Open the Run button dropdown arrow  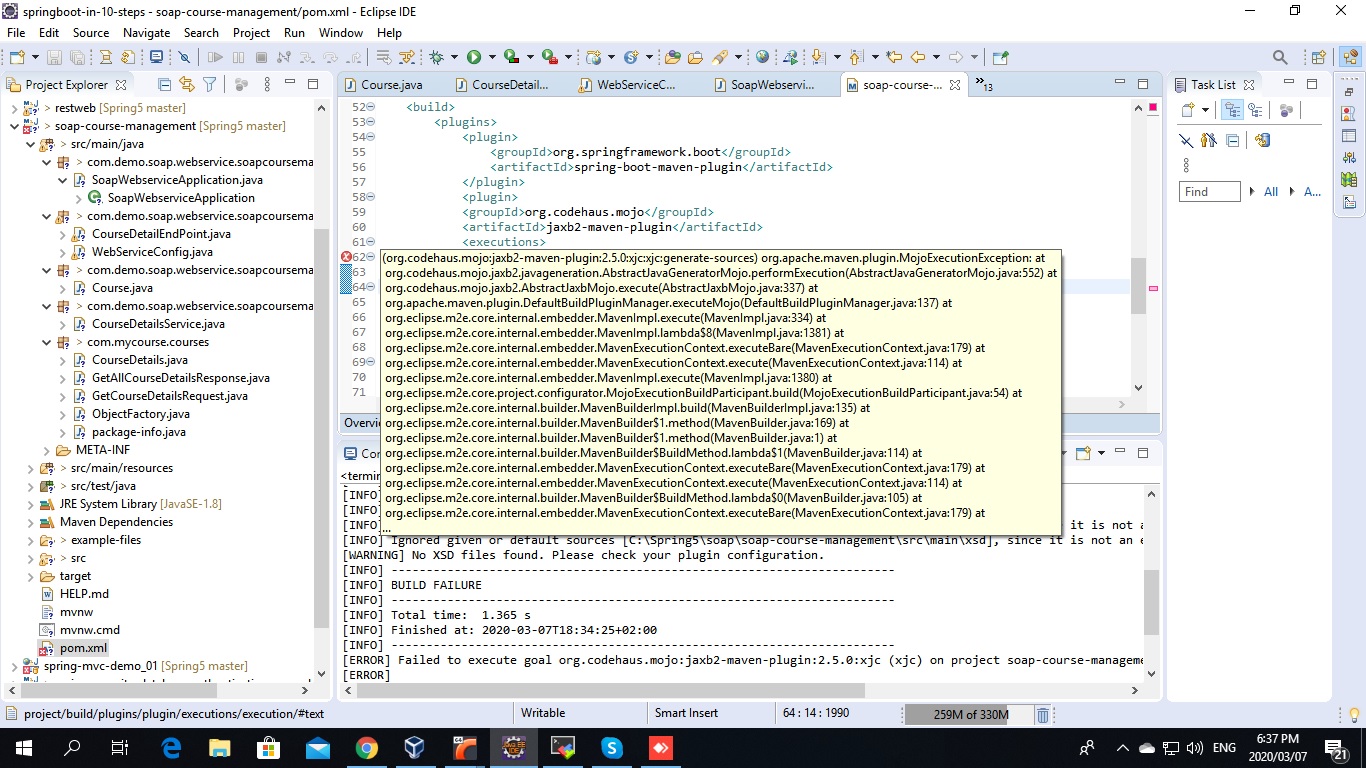(491, 58)
